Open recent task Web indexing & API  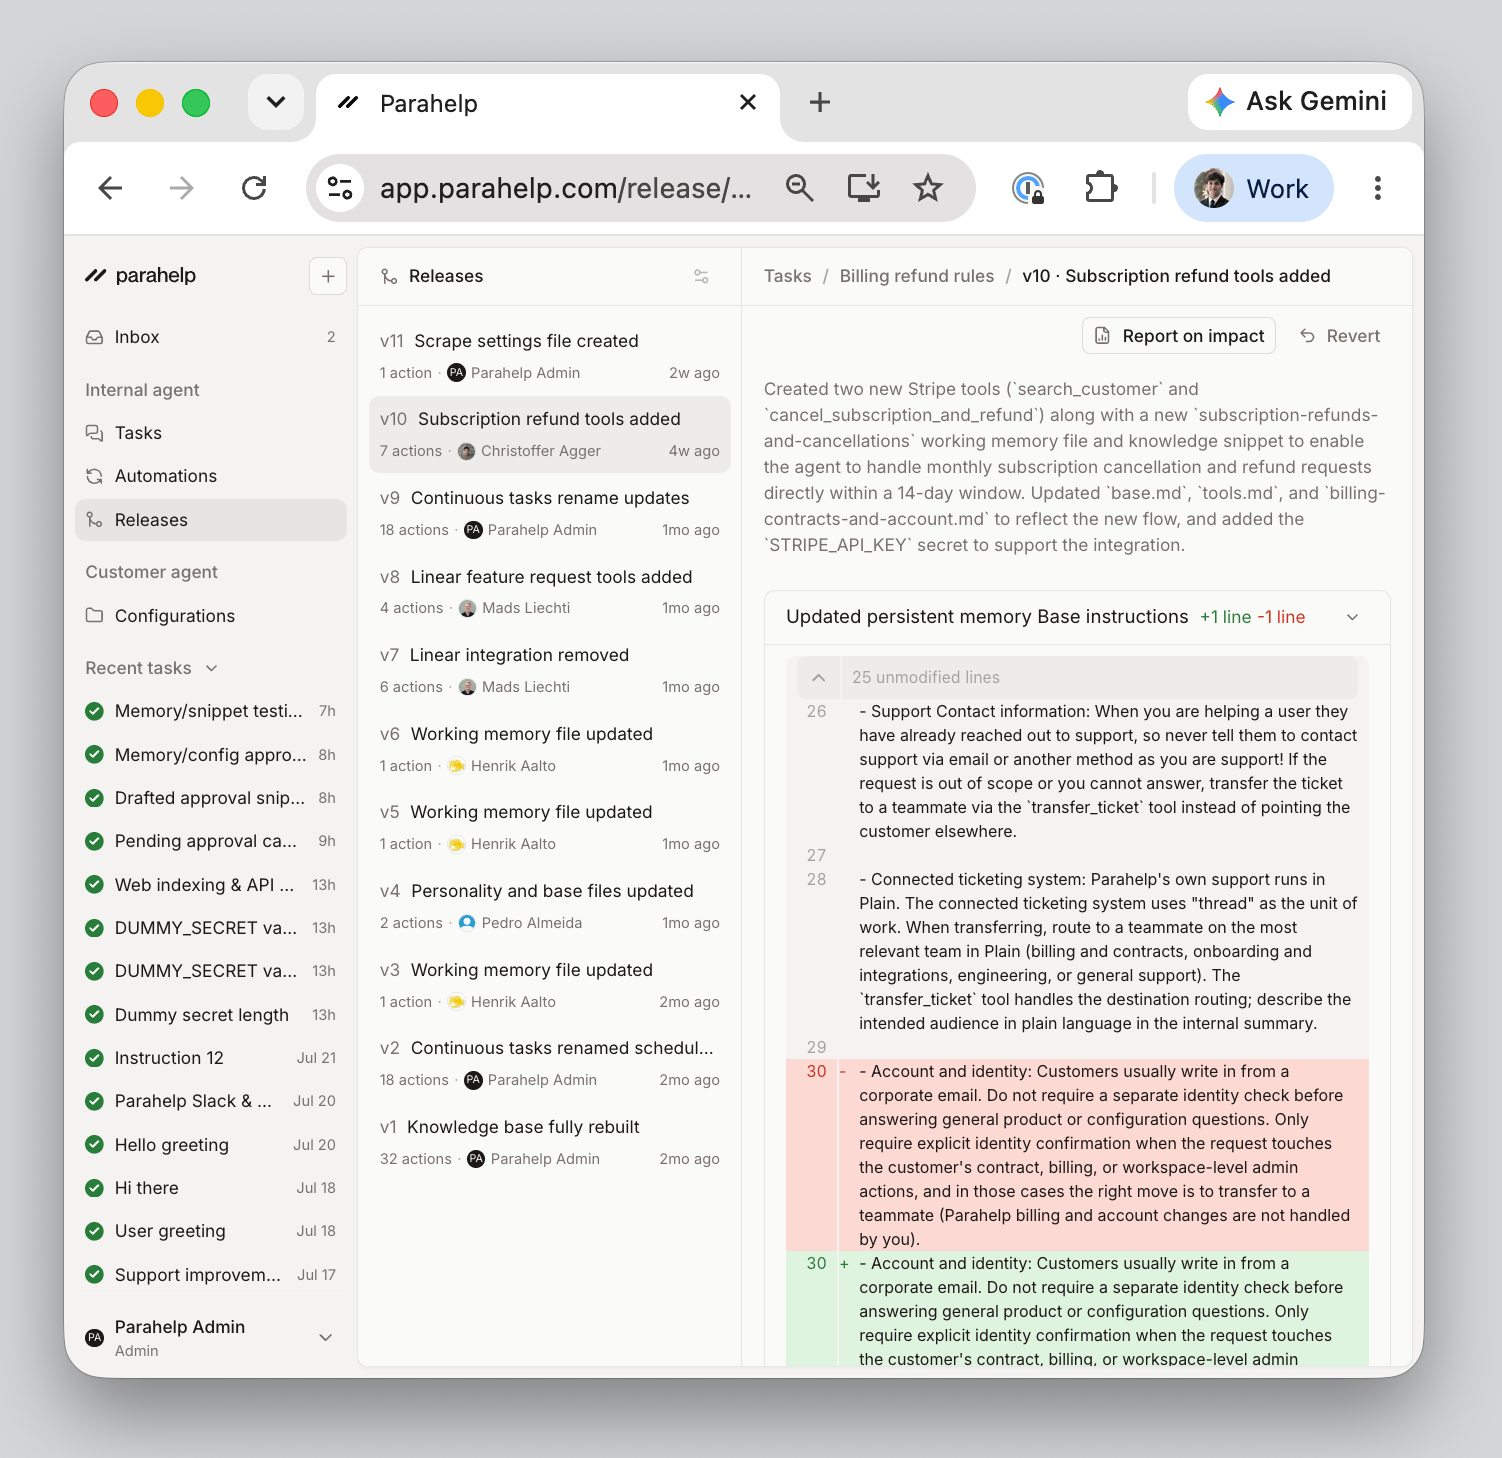(x=211, y=885)
